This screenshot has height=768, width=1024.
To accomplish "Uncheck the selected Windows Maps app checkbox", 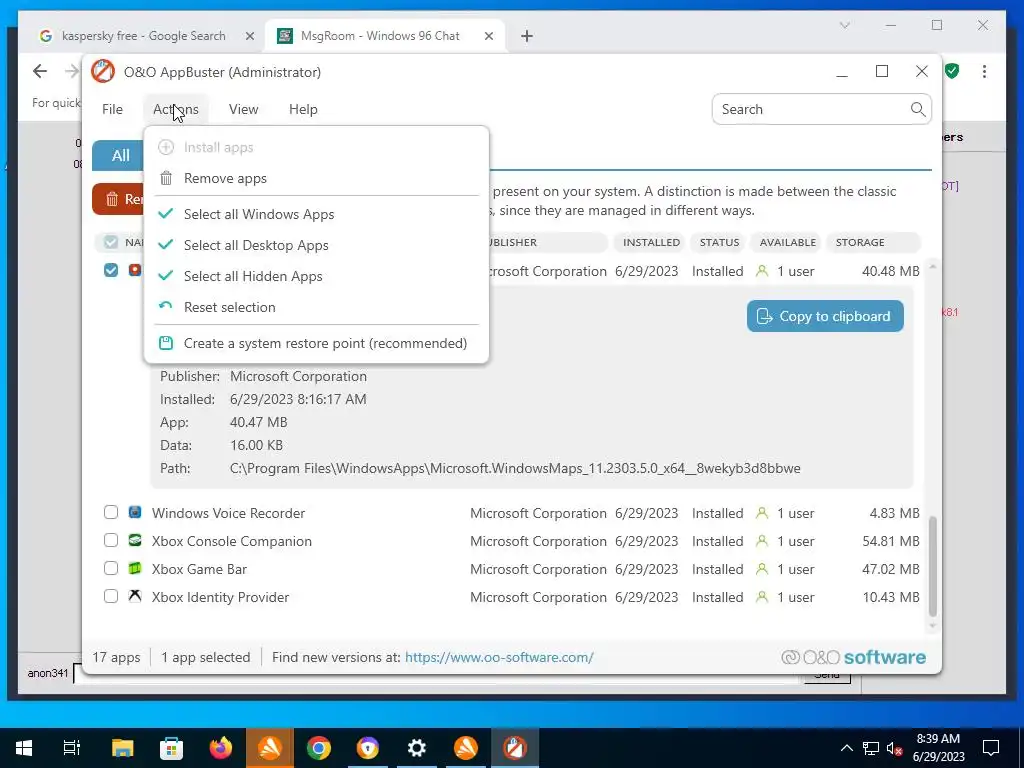I will click(x=111, y=270).
